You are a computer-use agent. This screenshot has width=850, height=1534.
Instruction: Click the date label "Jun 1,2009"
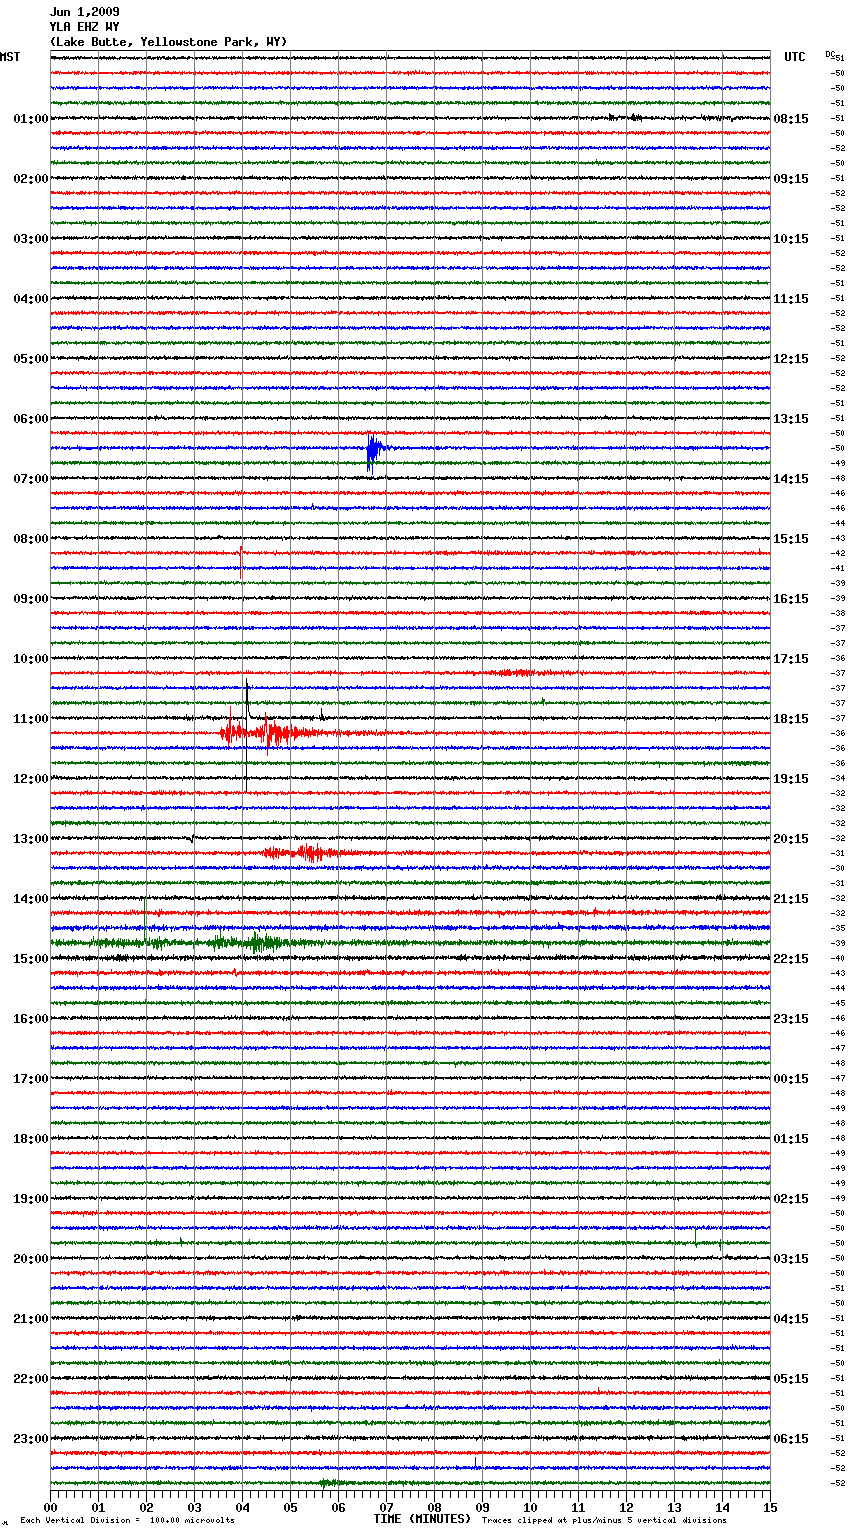84,12
